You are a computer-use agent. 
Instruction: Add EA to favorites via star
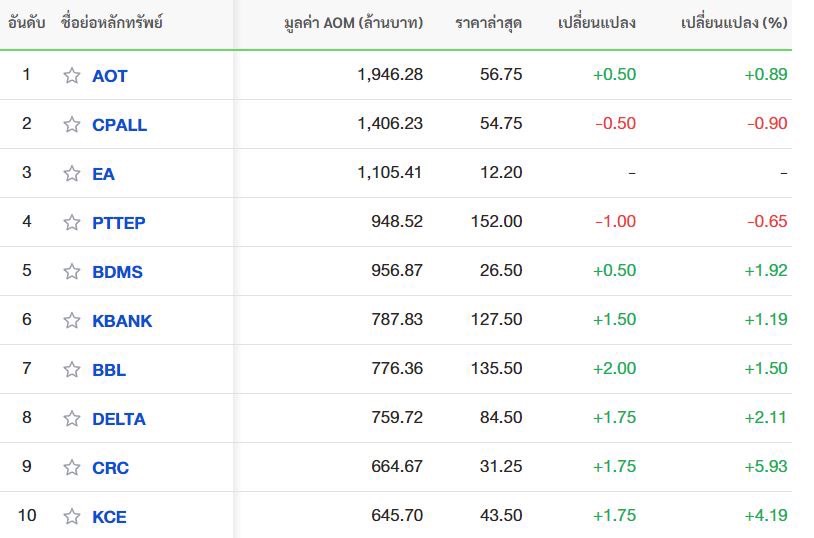72,173
